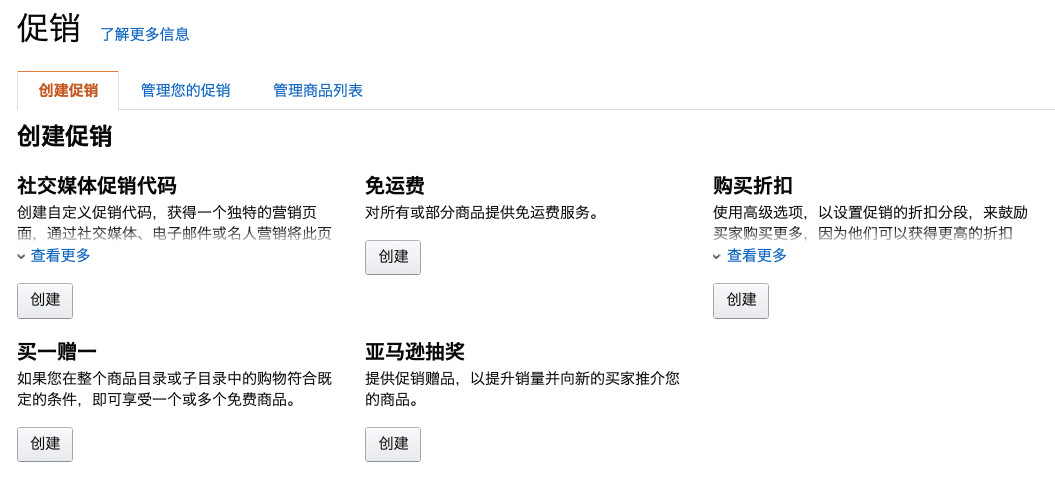Click 创建 button for 买一赠一
The width and height of the screenshot is (1055, 500).
click(45, 444)
